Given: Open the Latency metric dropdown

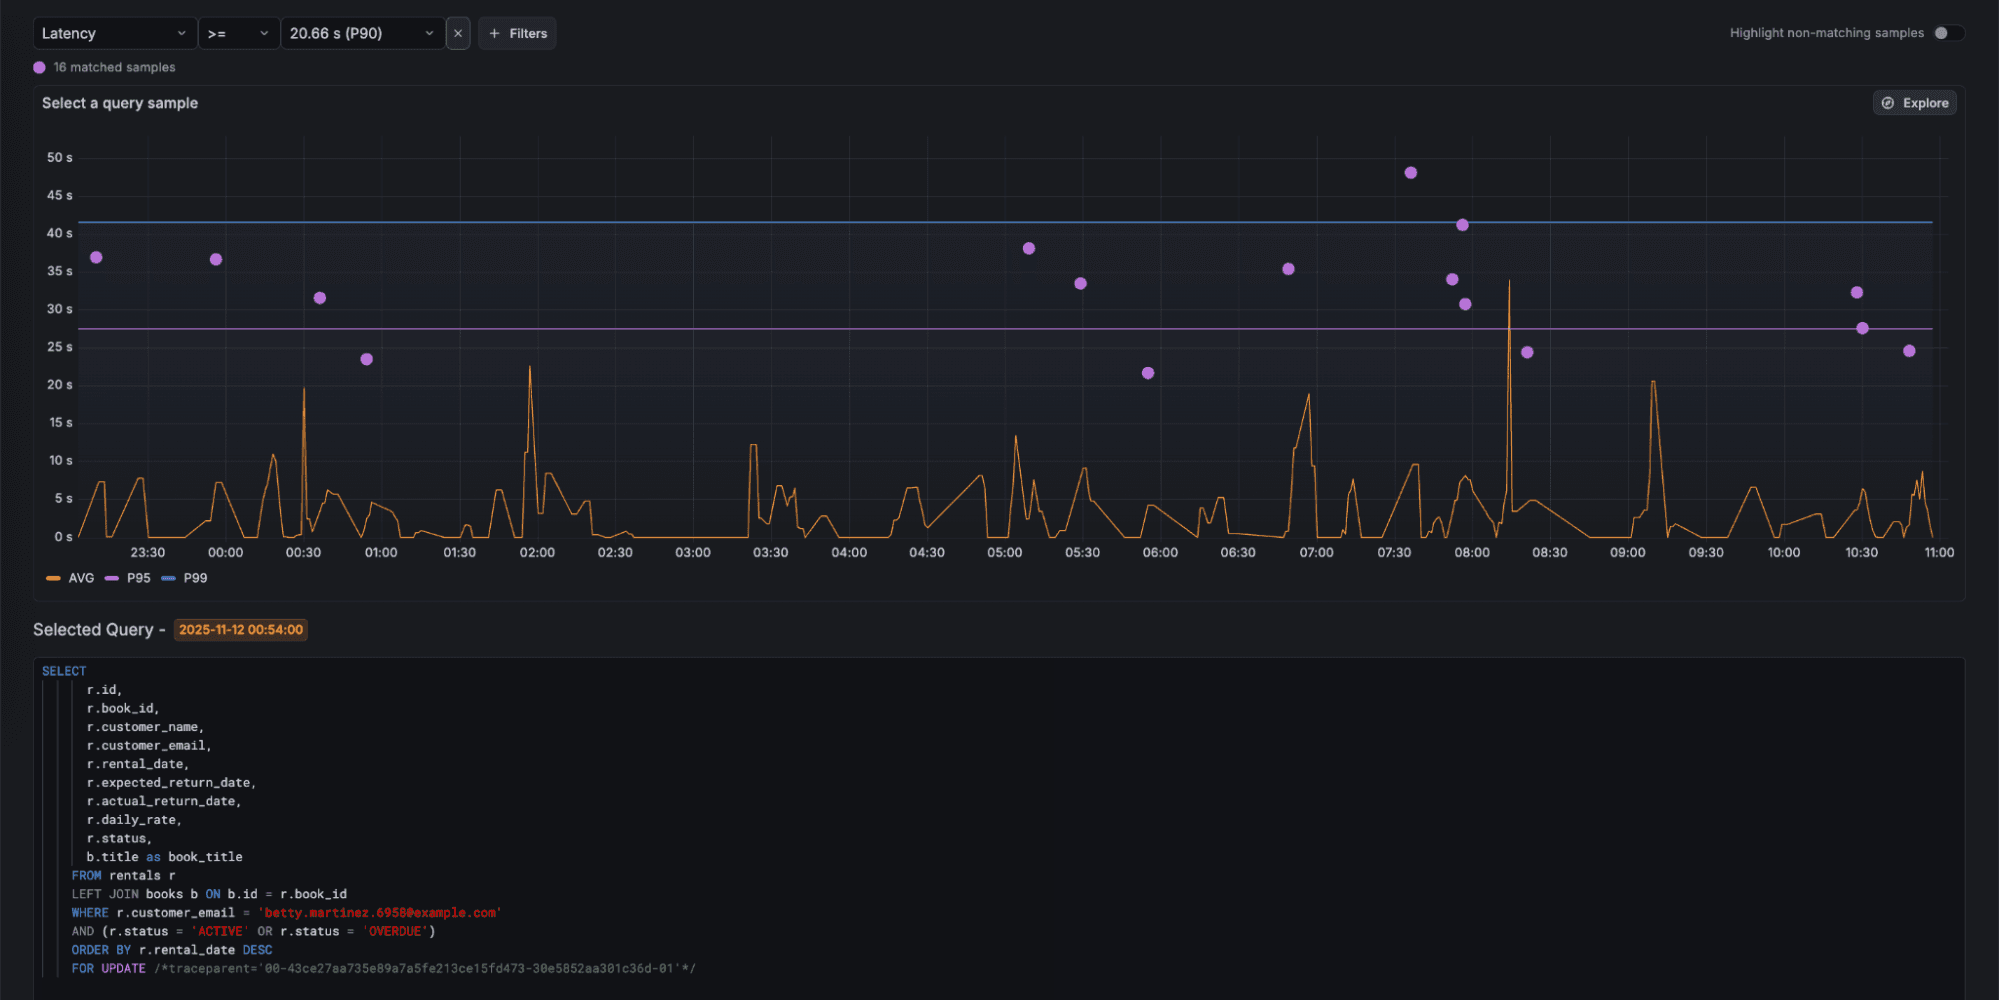Looking at the screenshot, I should pyautogui.click(x=114, y=32).
